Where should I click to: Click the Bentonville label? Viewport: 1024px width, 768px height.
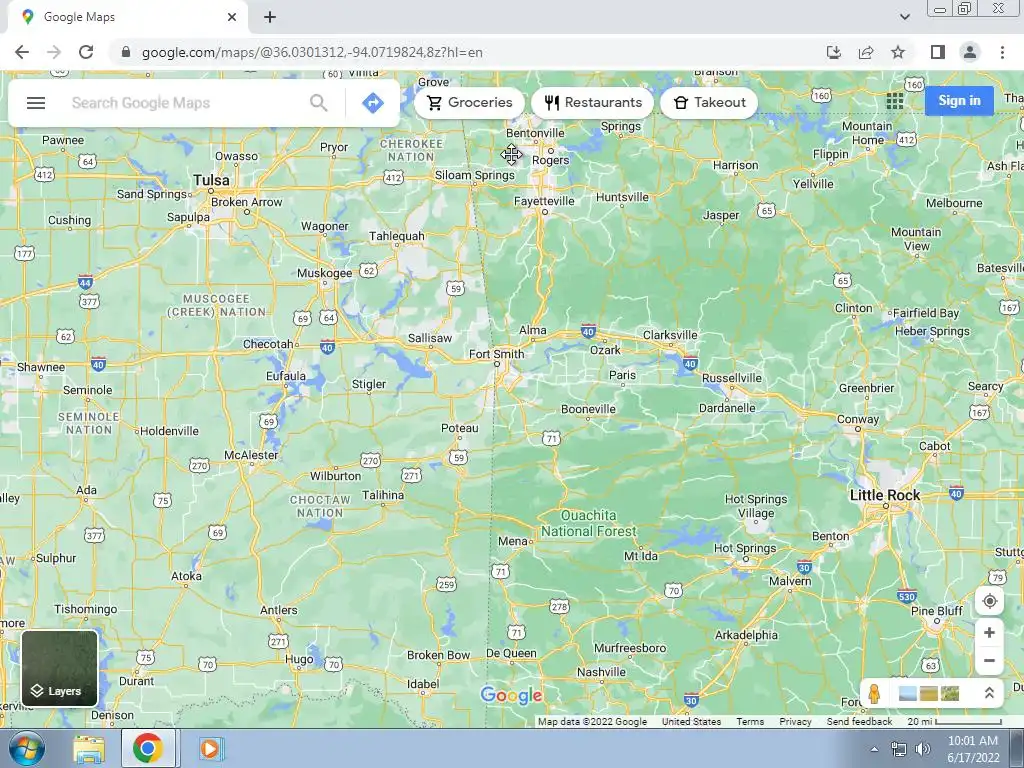point(535,133)
